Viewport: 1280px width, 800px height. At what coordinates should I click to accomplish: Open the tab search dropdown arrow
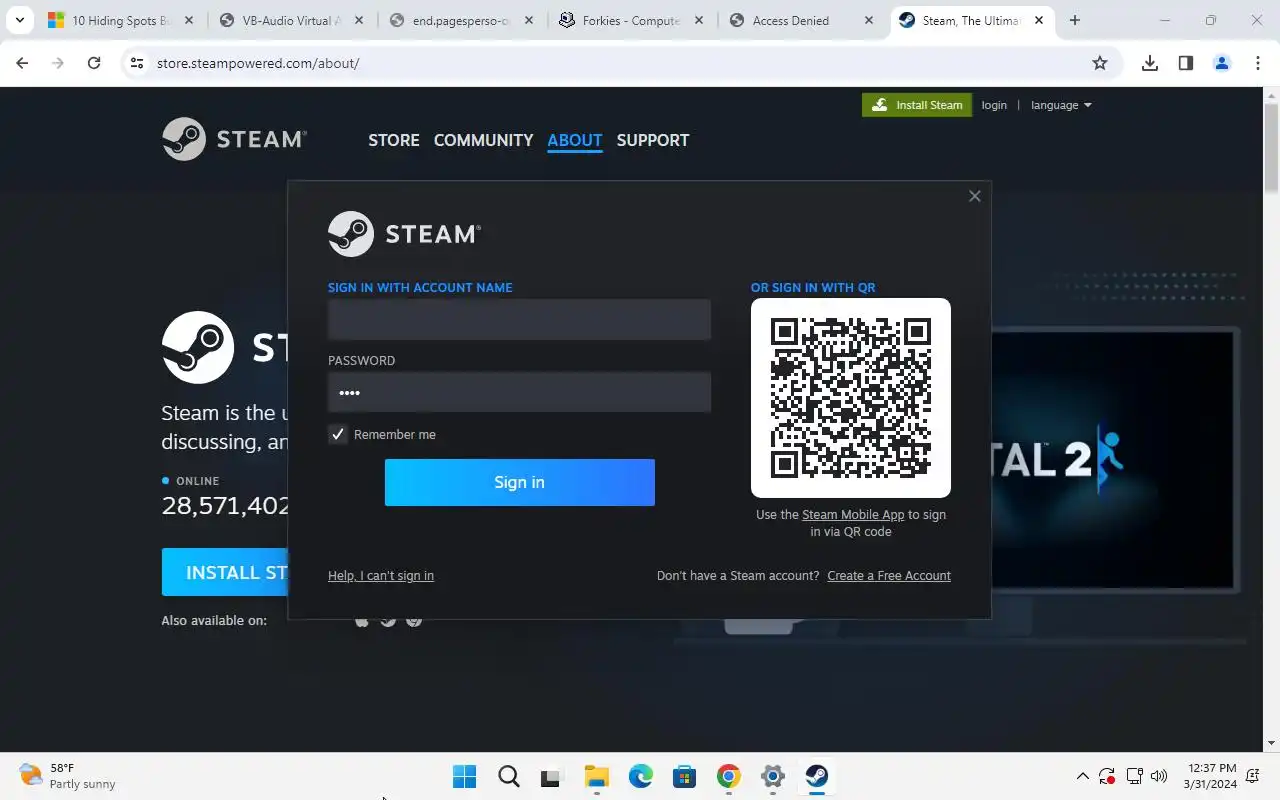coord(19,20)
